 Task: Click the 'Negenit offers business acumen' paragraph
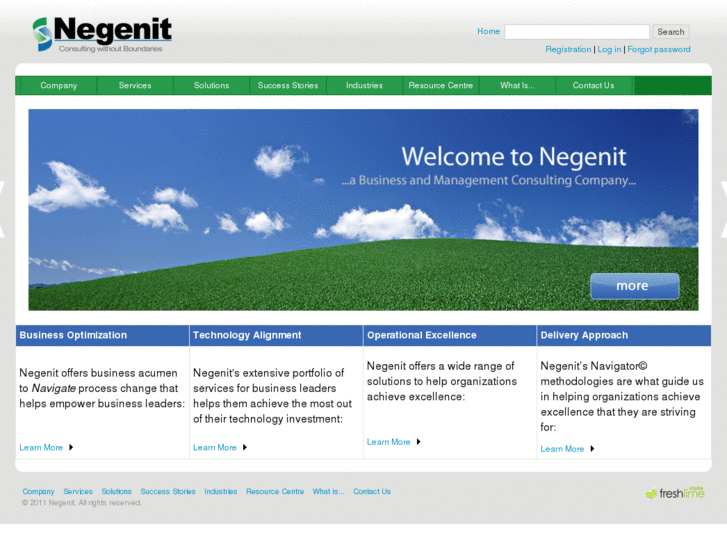102,388
